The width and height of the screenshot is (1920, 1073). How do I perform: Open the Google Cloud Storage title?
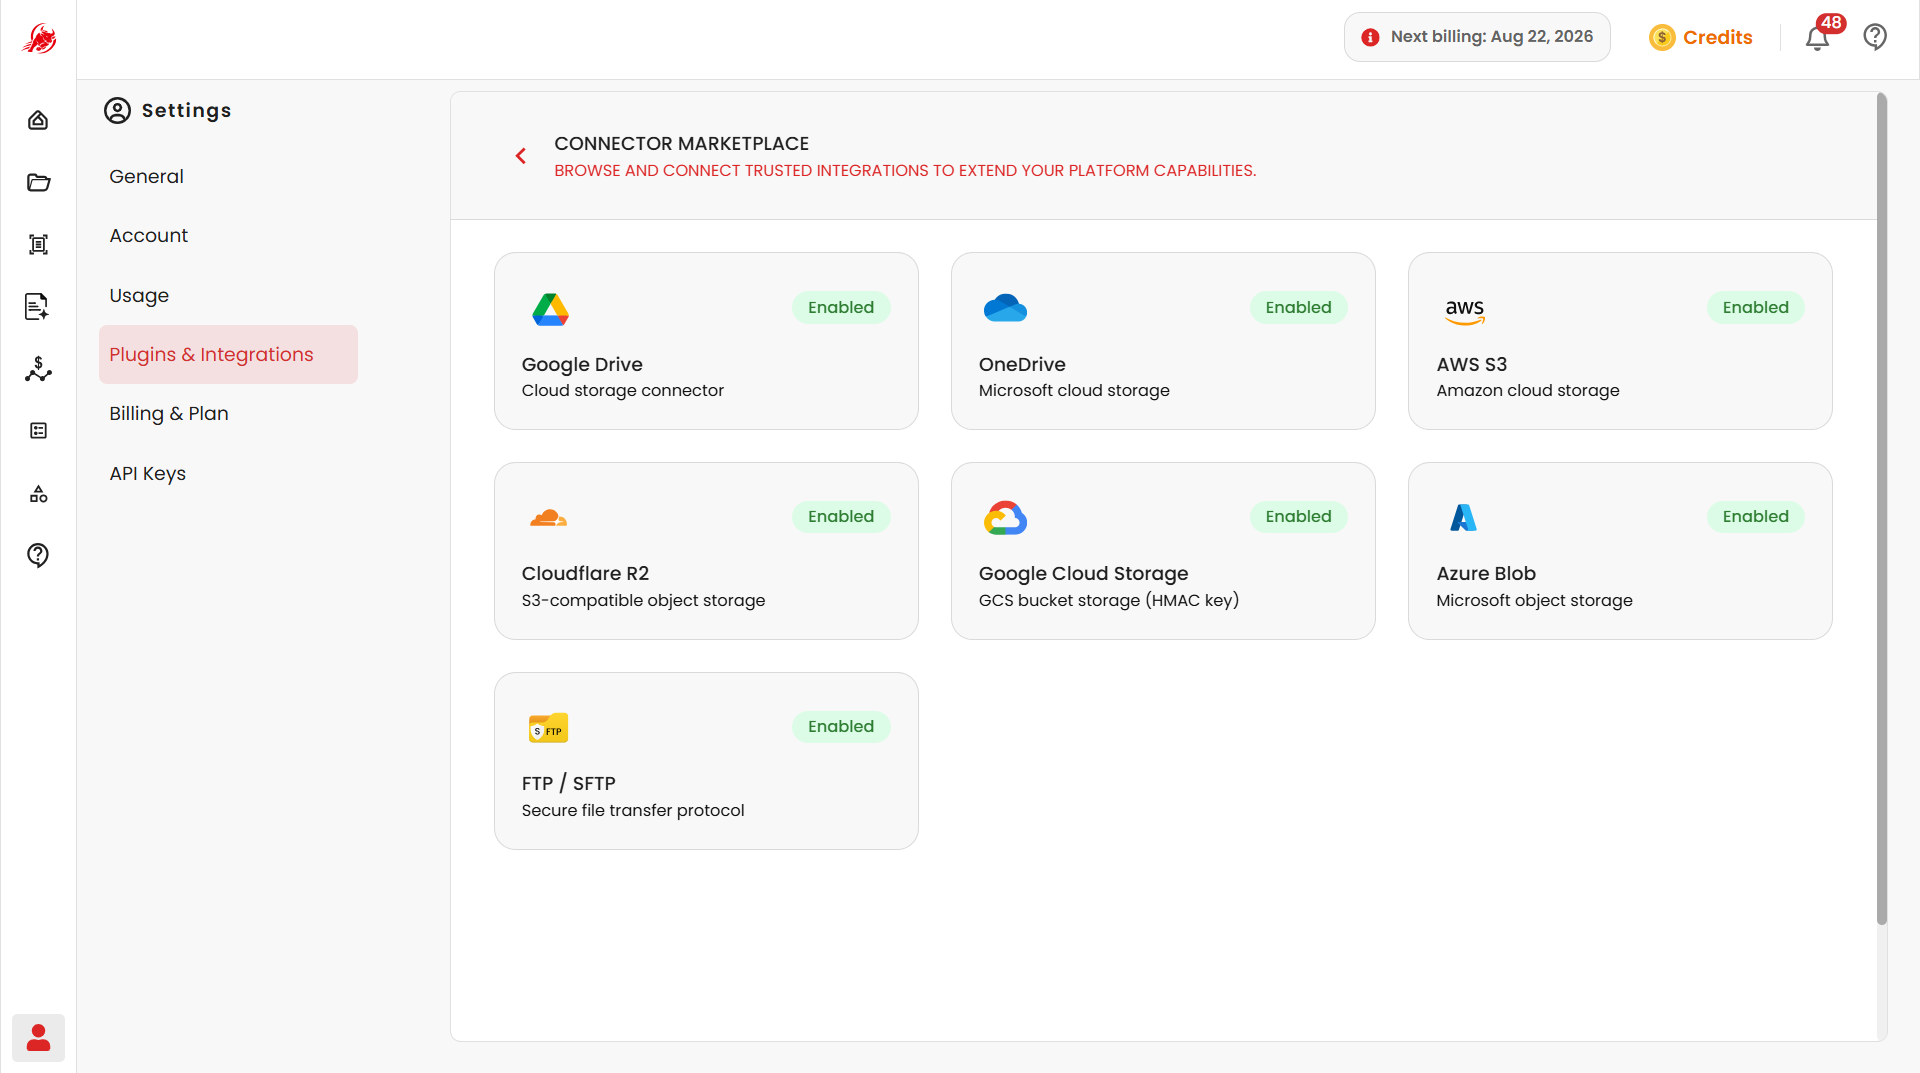1084,574
